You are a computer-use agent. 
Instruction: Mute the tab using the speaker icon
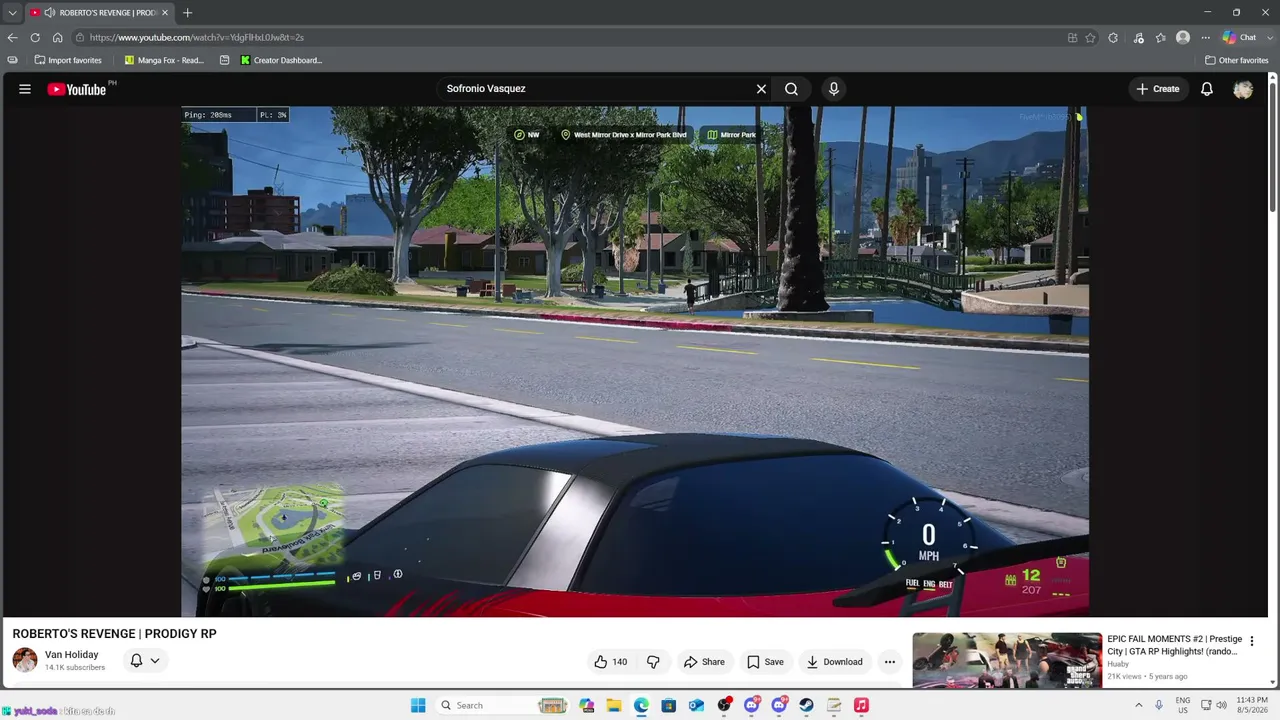click(50, 13)
